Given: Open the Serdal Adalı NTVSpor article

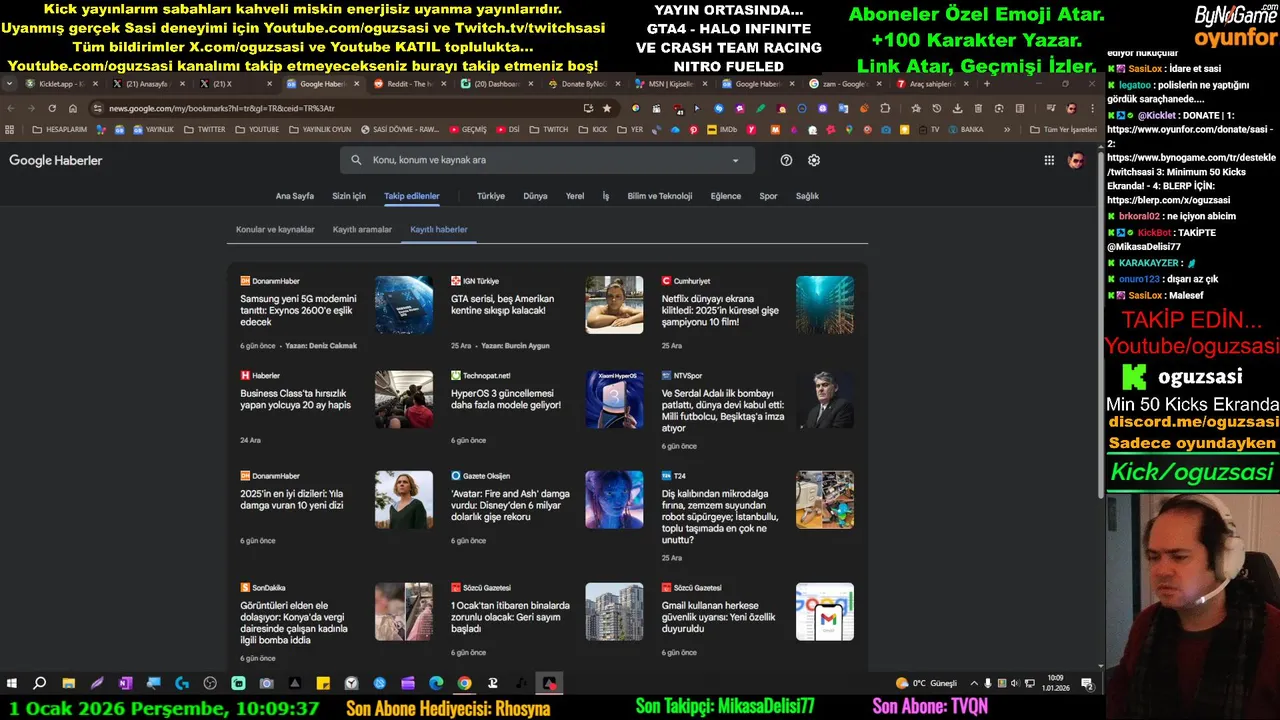Looking at the screenshot, I should tap(723, 411).
